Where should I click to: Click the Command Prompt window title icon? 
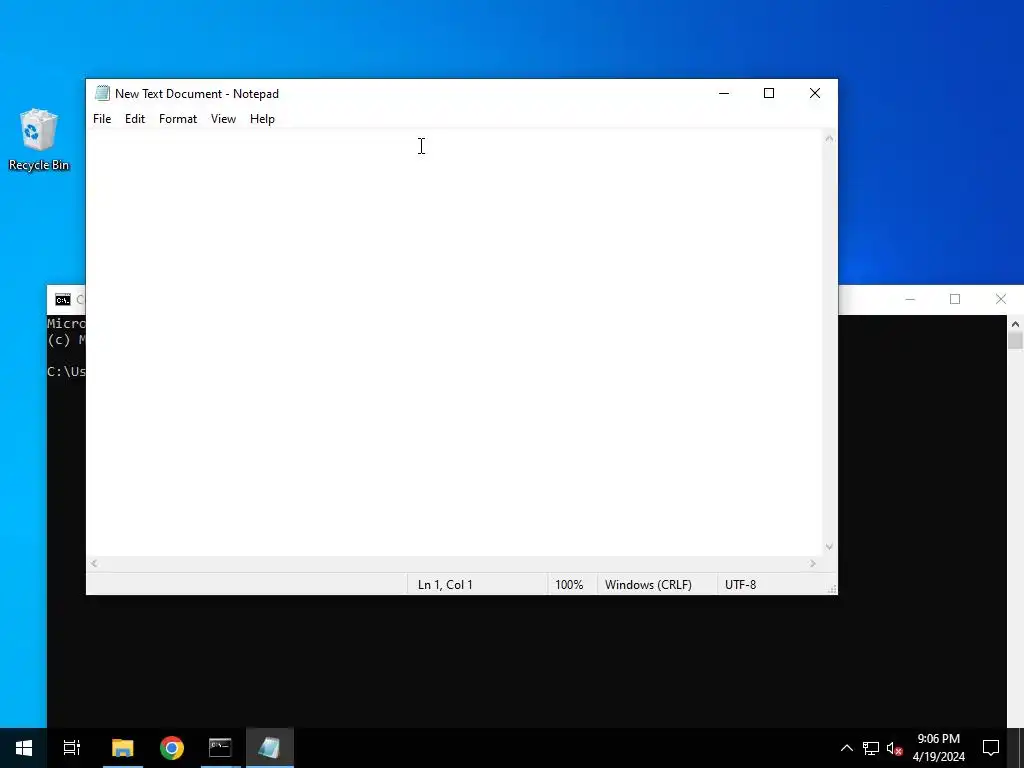click(63, 300)
